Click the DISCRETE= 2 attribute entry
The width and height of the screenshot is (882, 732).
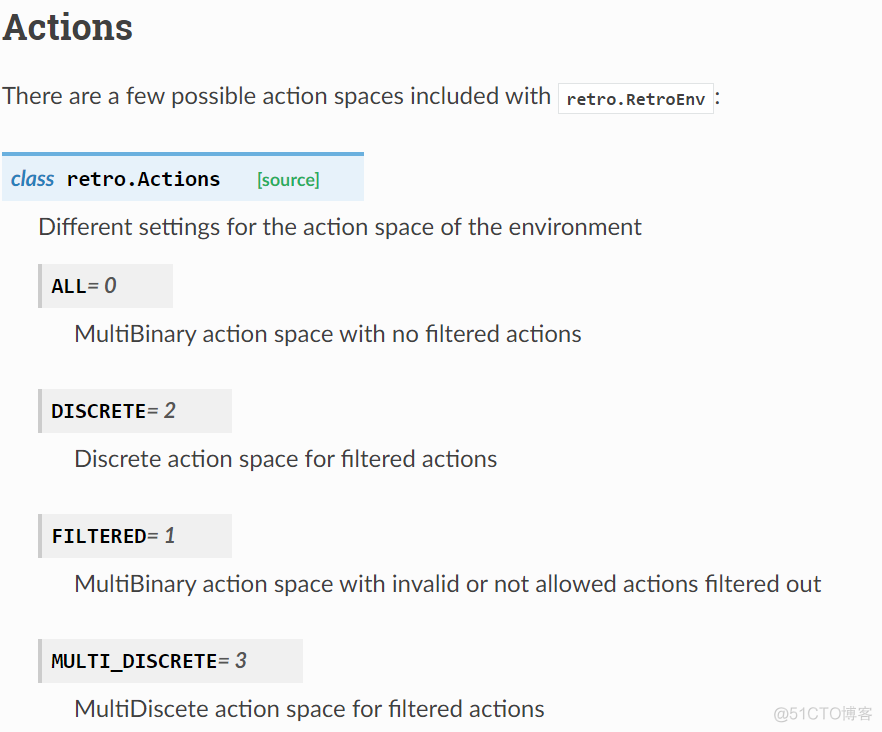(135, 411)
